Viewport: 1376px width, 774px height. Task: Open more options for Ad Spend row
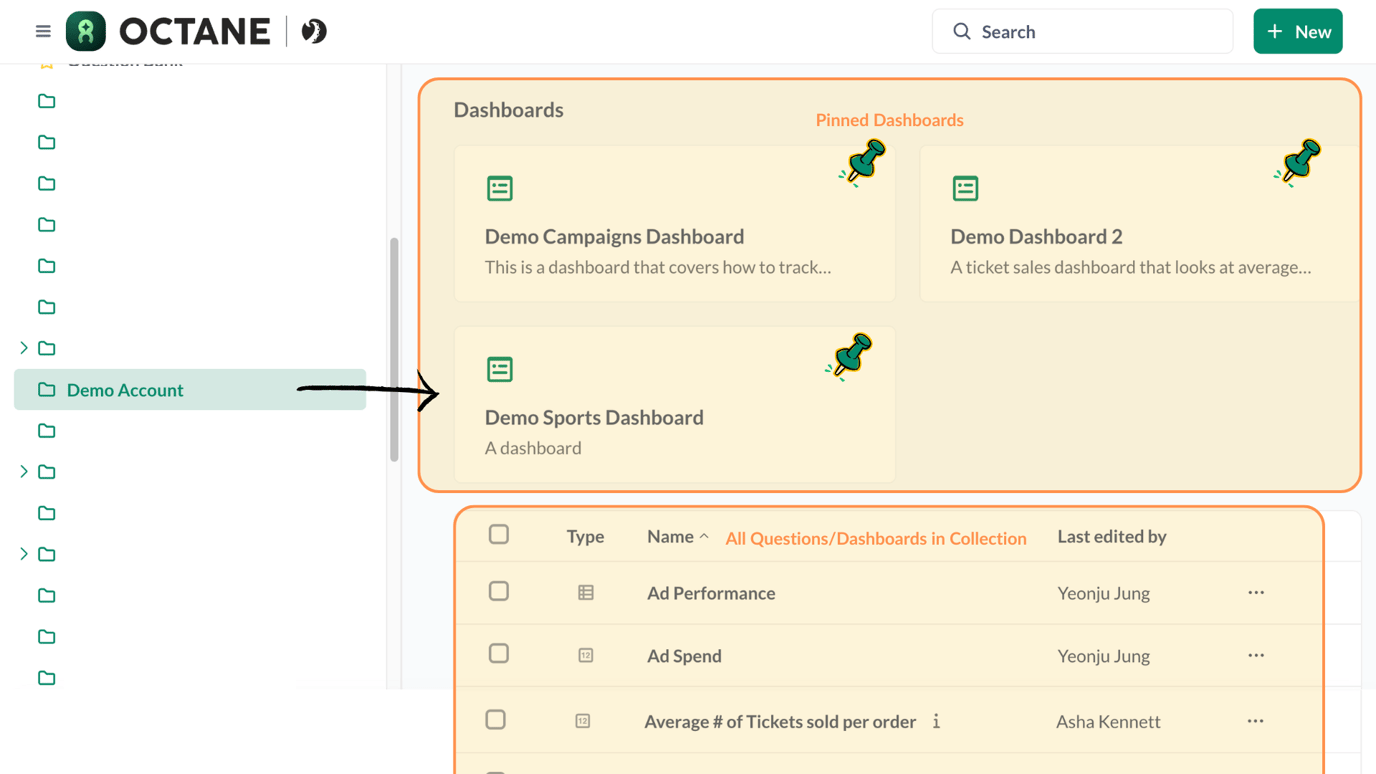1256,656
